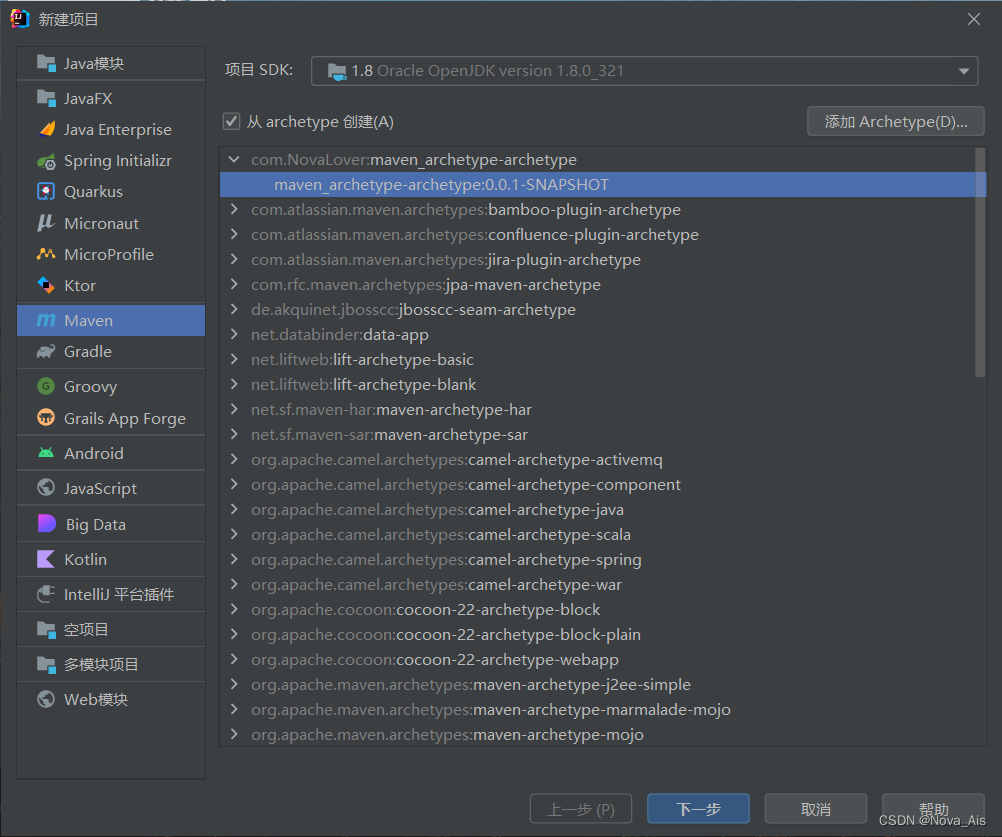Close the 新建项目 dialog
This screenshot has width=1002, height=837.
(973, 19)
